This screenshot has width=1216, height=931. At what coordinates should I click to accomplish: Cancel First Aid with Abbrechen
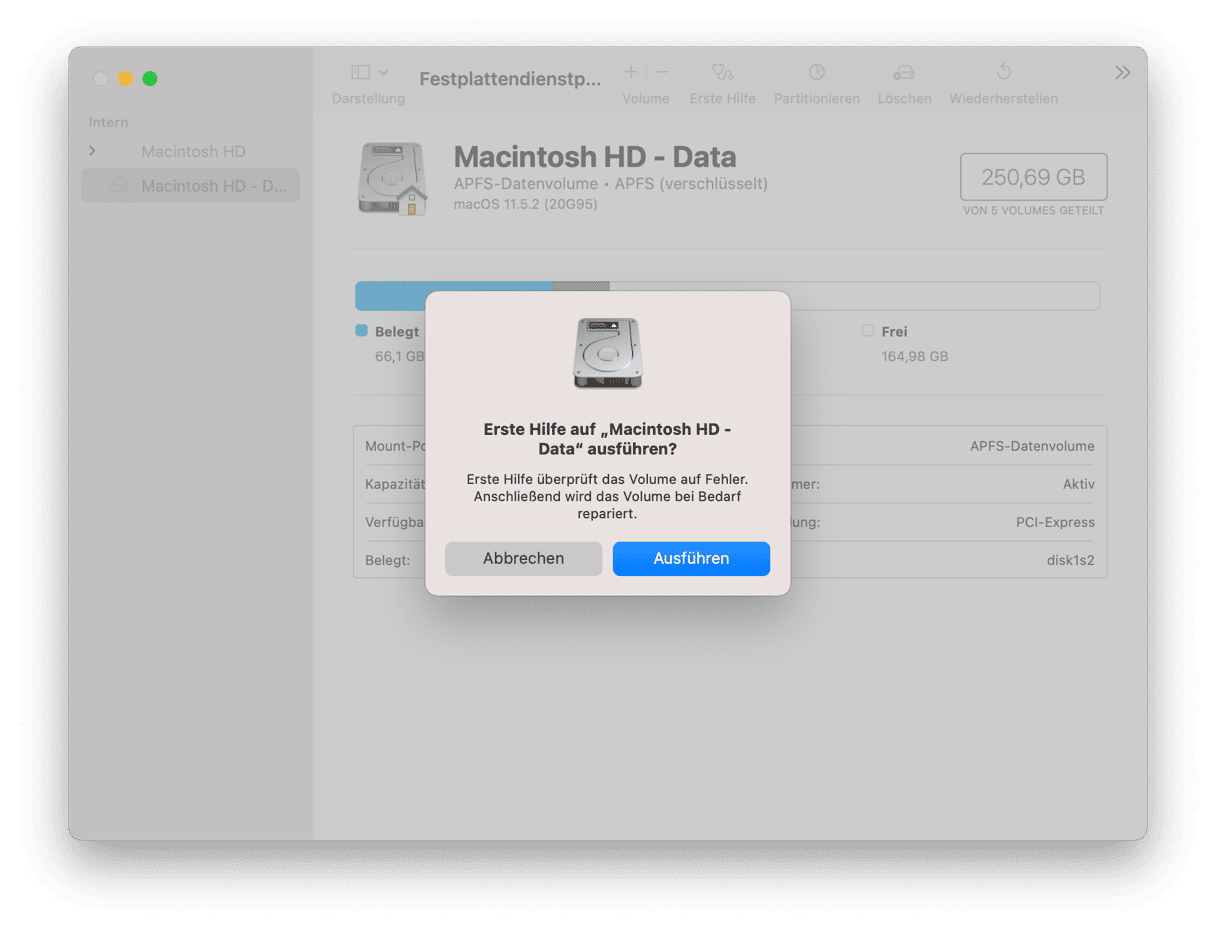[x=524, y=559]
